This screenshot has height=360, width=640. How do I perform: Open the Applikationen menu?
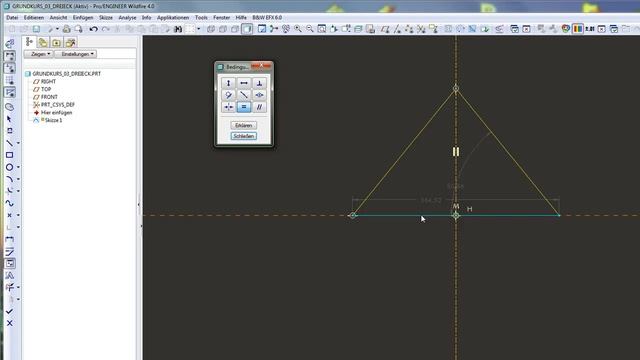pyautogui.click(x=173, y=18)
